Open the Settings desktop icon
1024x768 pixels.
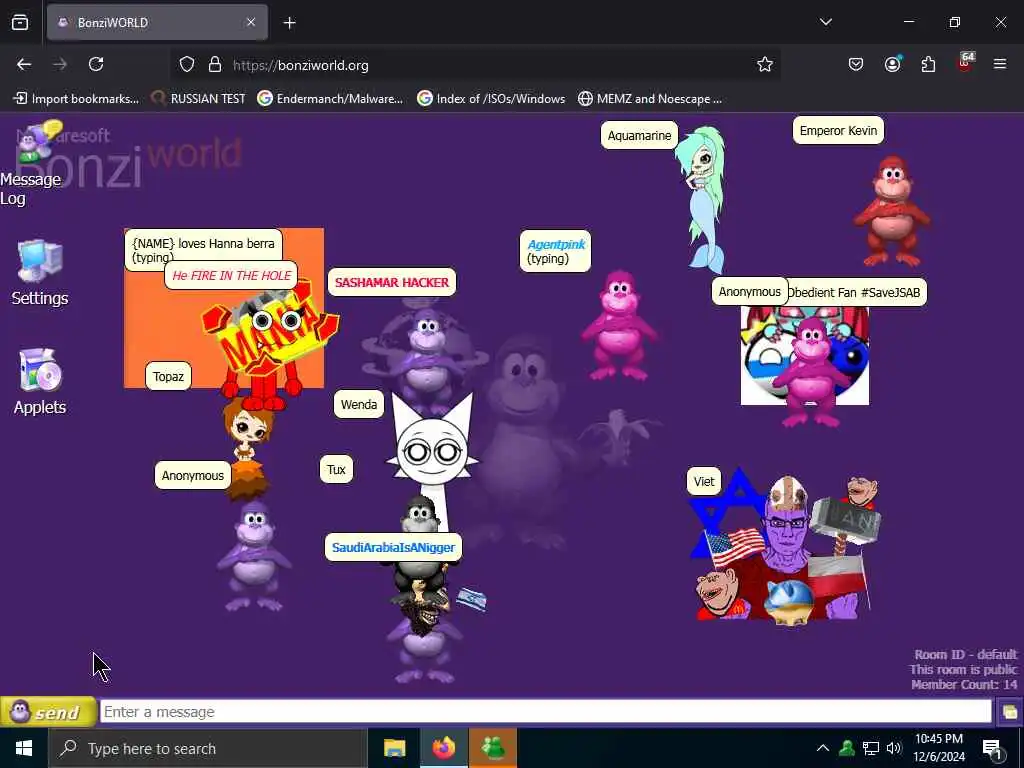(40, 273)
